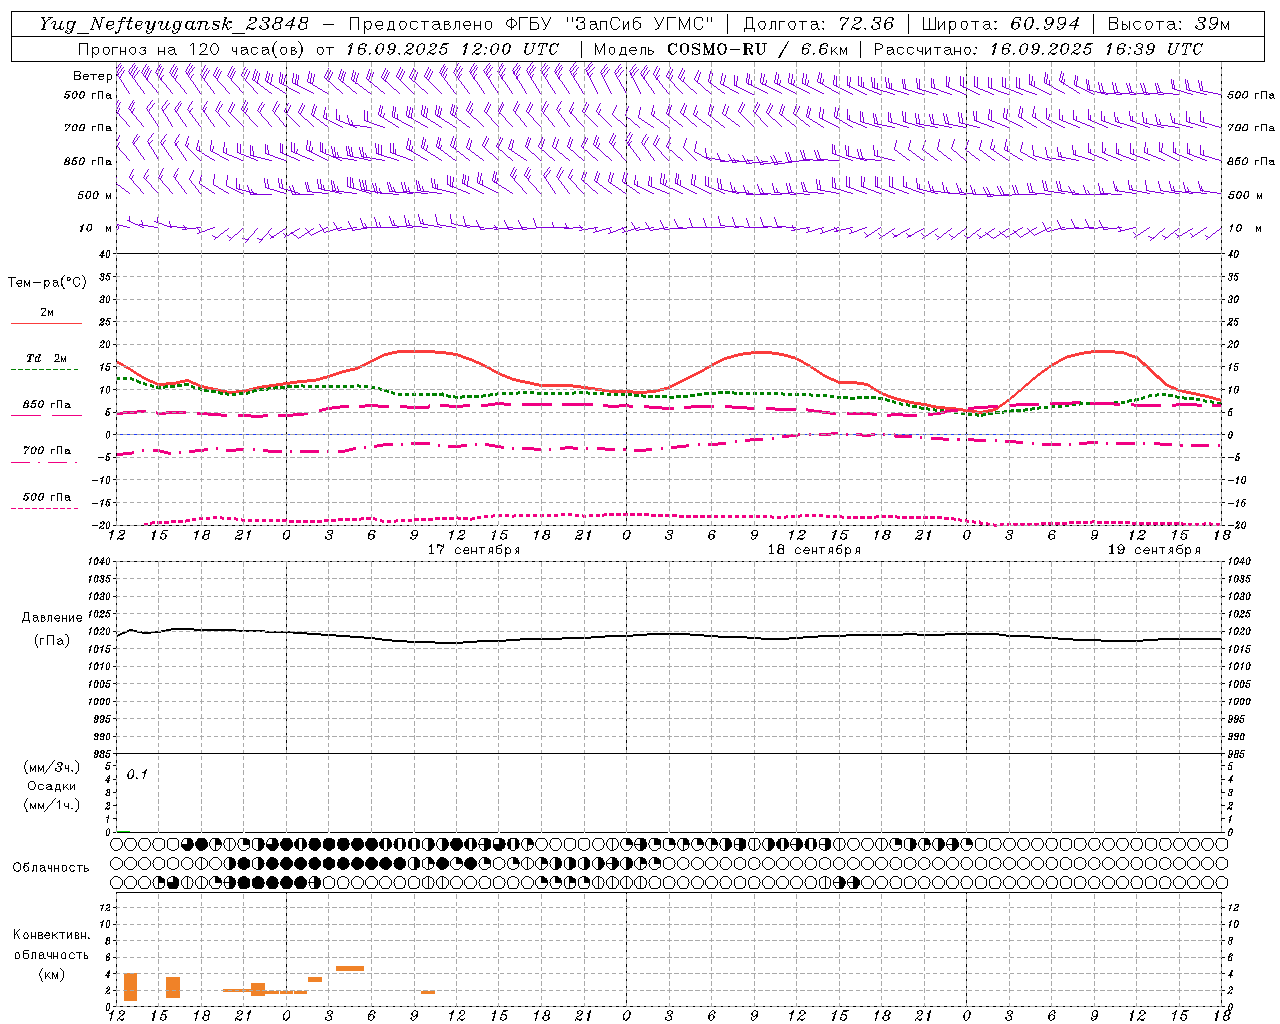Image resolution: width=1280 pixels, height=1024 pixels.
Task: Click the '500 гПа' dotted temperature legend entry
Action: (47, 497)
